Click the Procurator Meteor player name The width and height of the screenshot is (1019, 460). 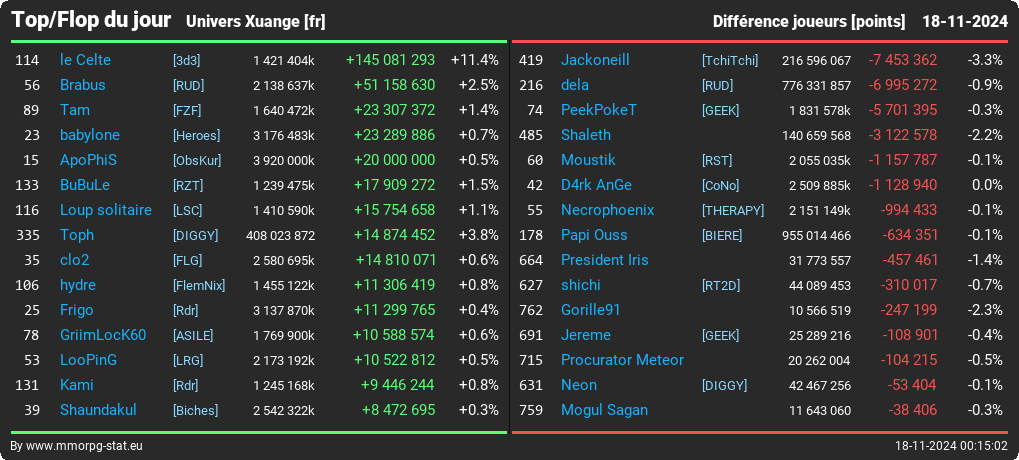click(x=622, y=360)
